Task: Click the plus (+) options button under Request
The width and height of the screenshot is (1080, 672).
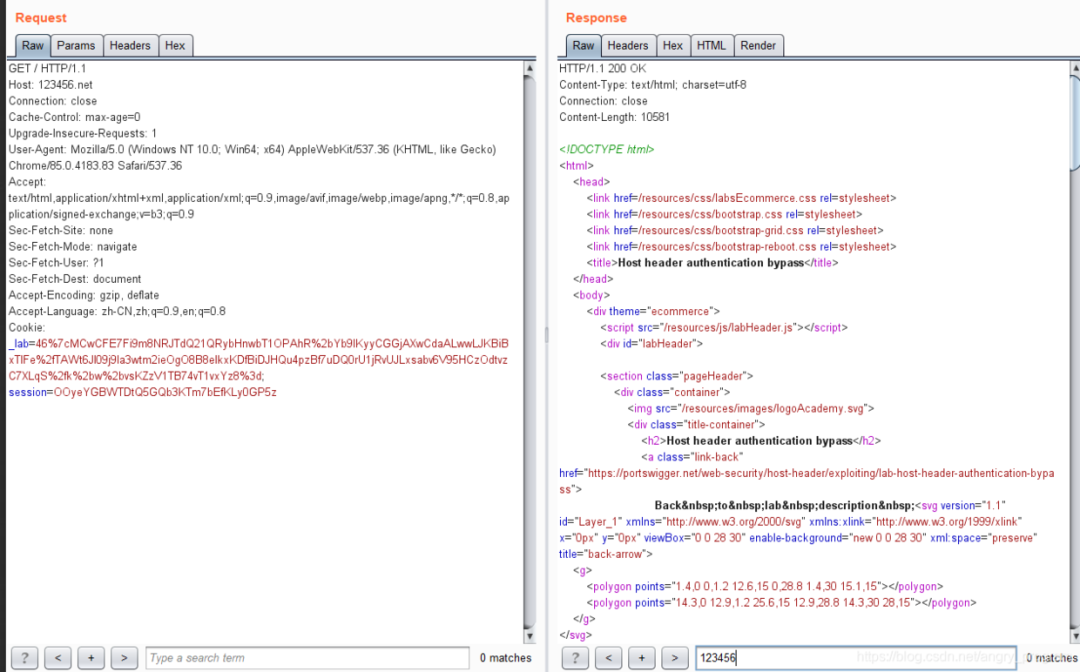Action: (91, 658)
